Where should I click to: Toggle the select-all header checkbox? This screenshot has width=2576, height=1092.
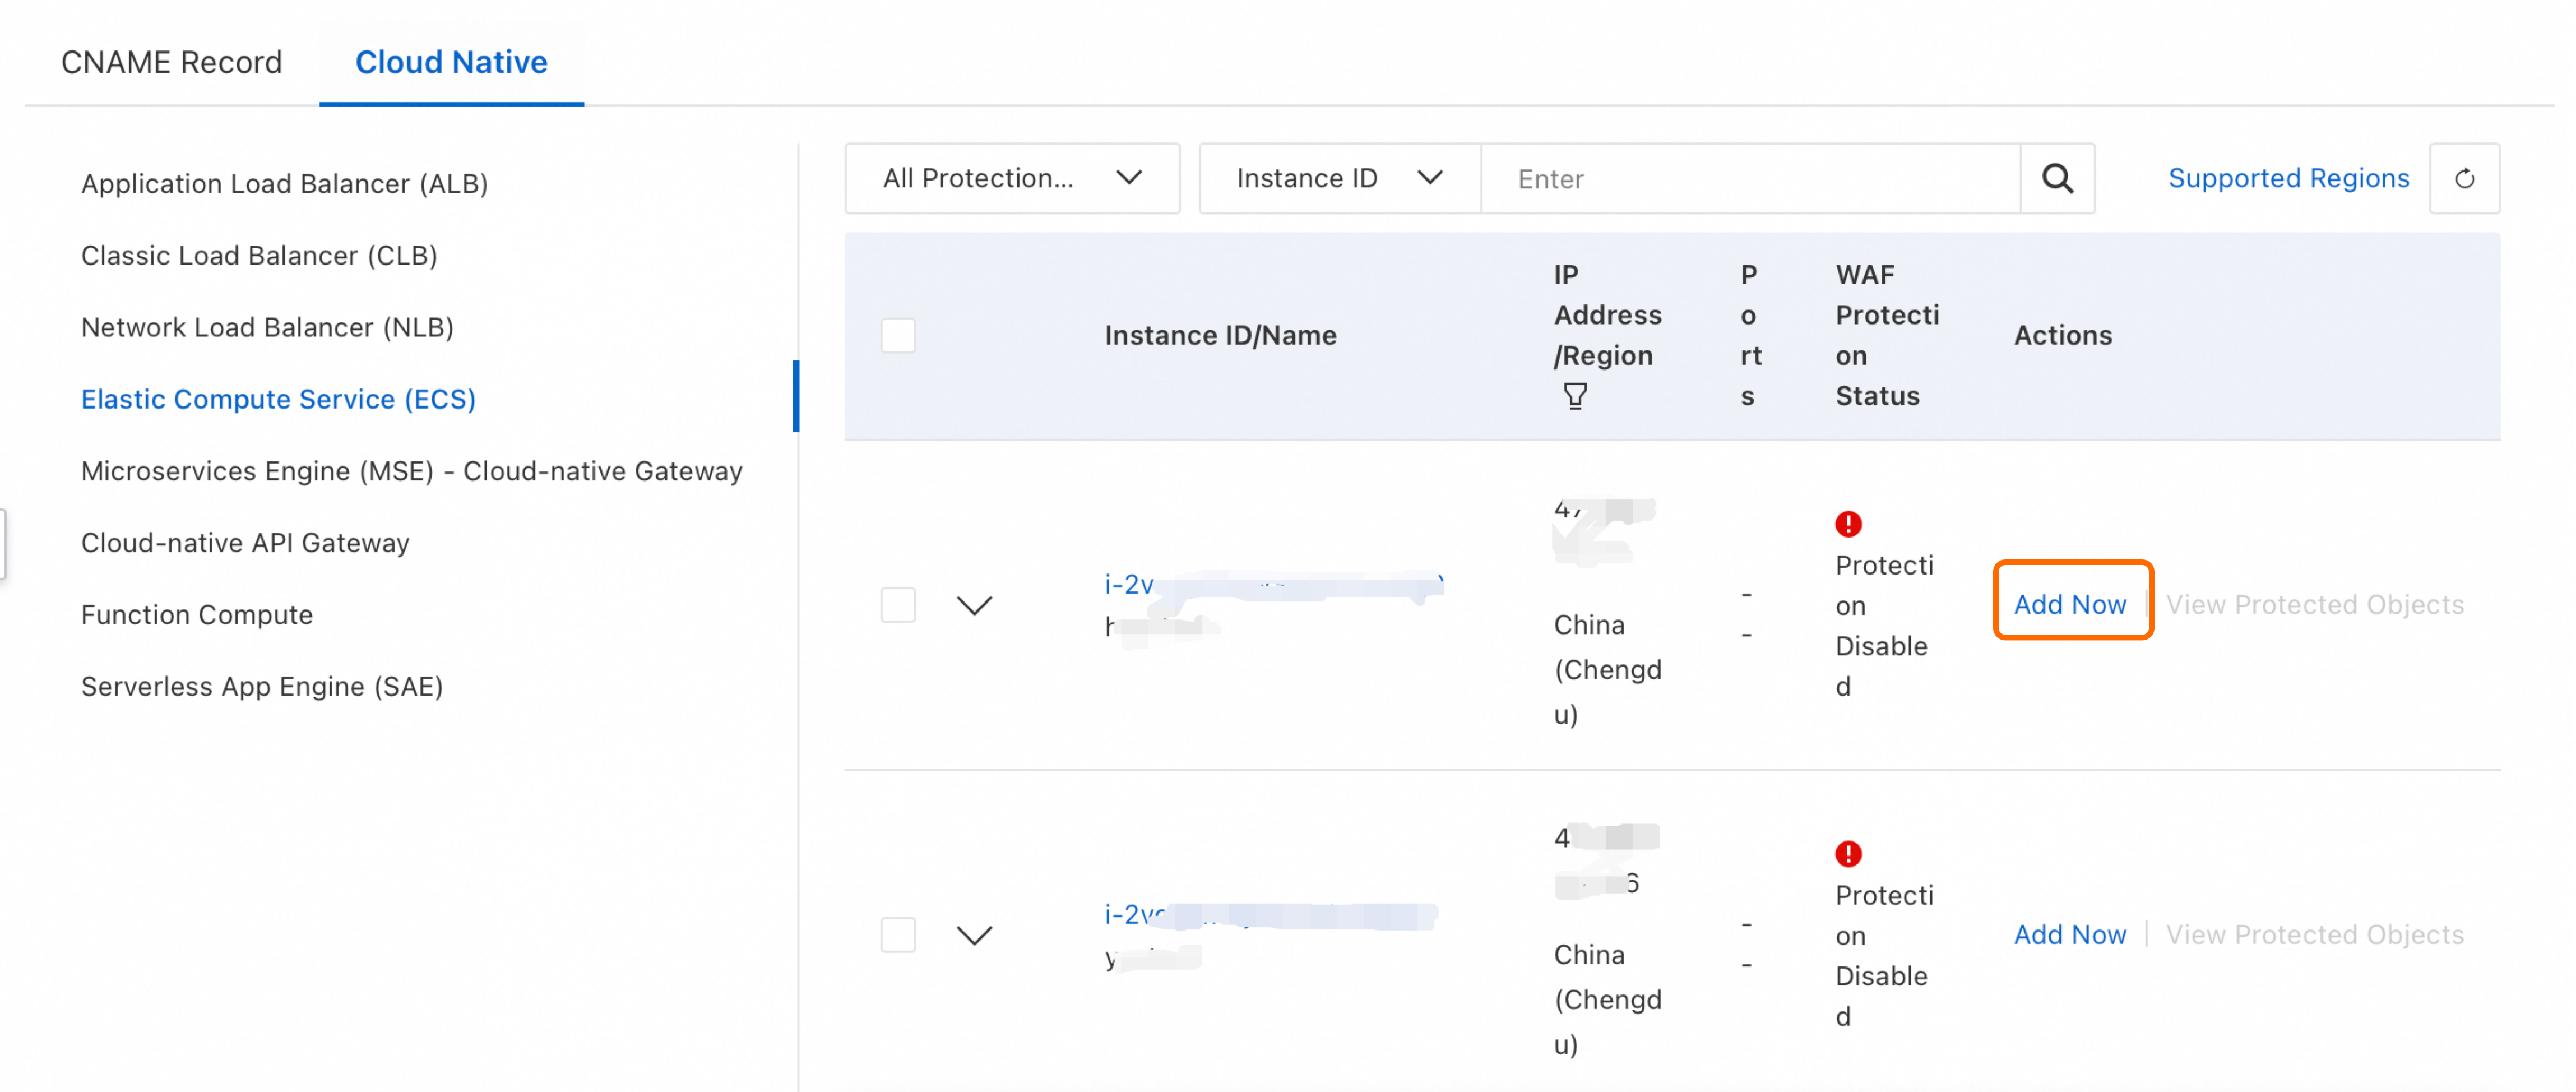pos(897,335)
